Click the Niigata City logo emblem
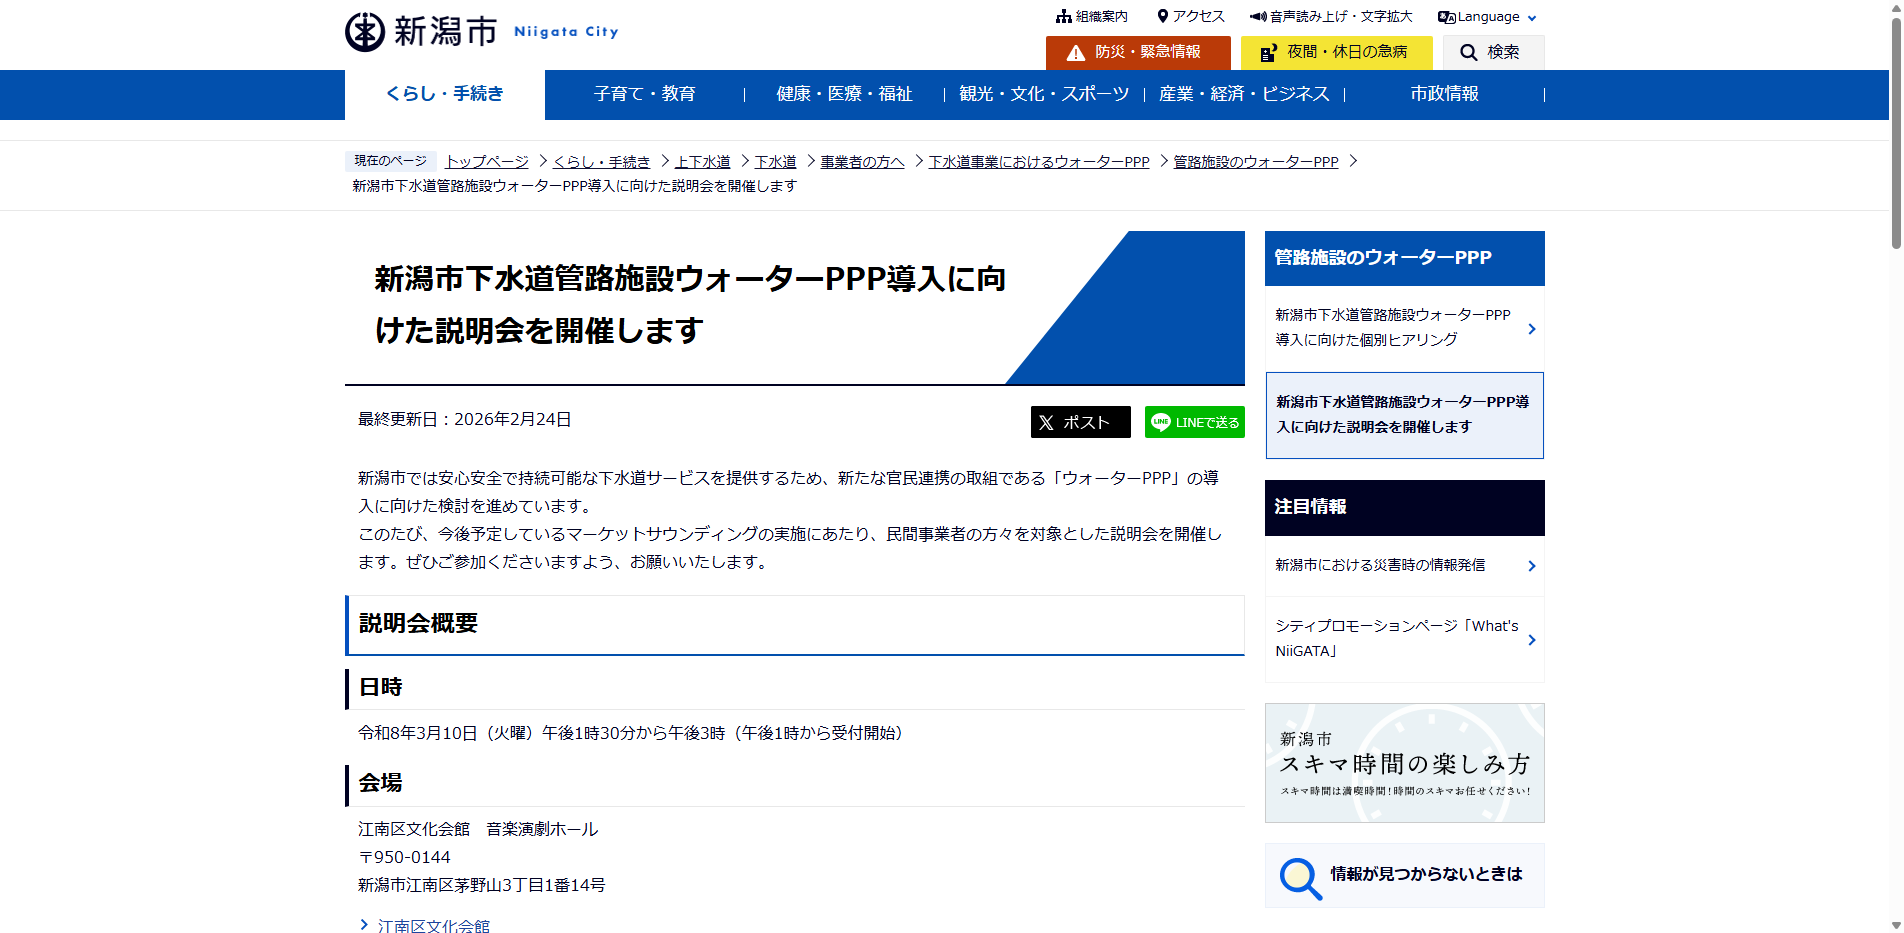The image size is (1904, 933). 365,32
